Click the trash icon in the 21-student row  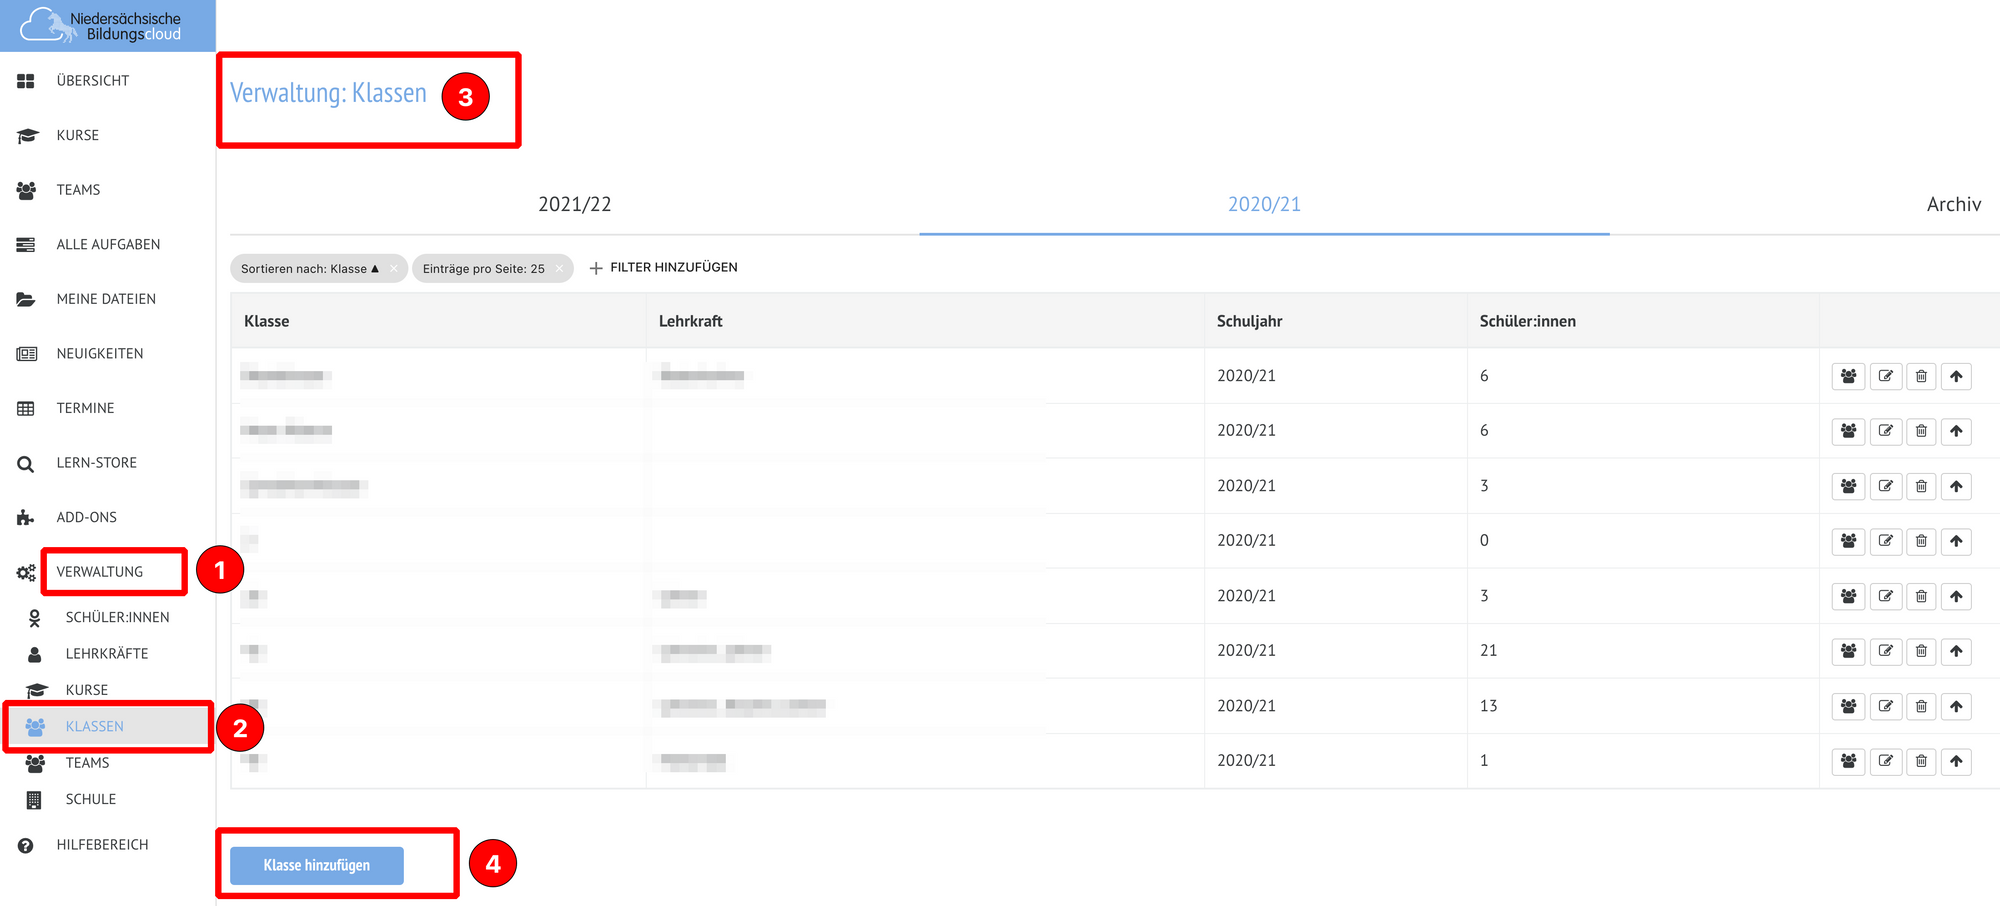pyautogui.click(x=1921, y=651)
